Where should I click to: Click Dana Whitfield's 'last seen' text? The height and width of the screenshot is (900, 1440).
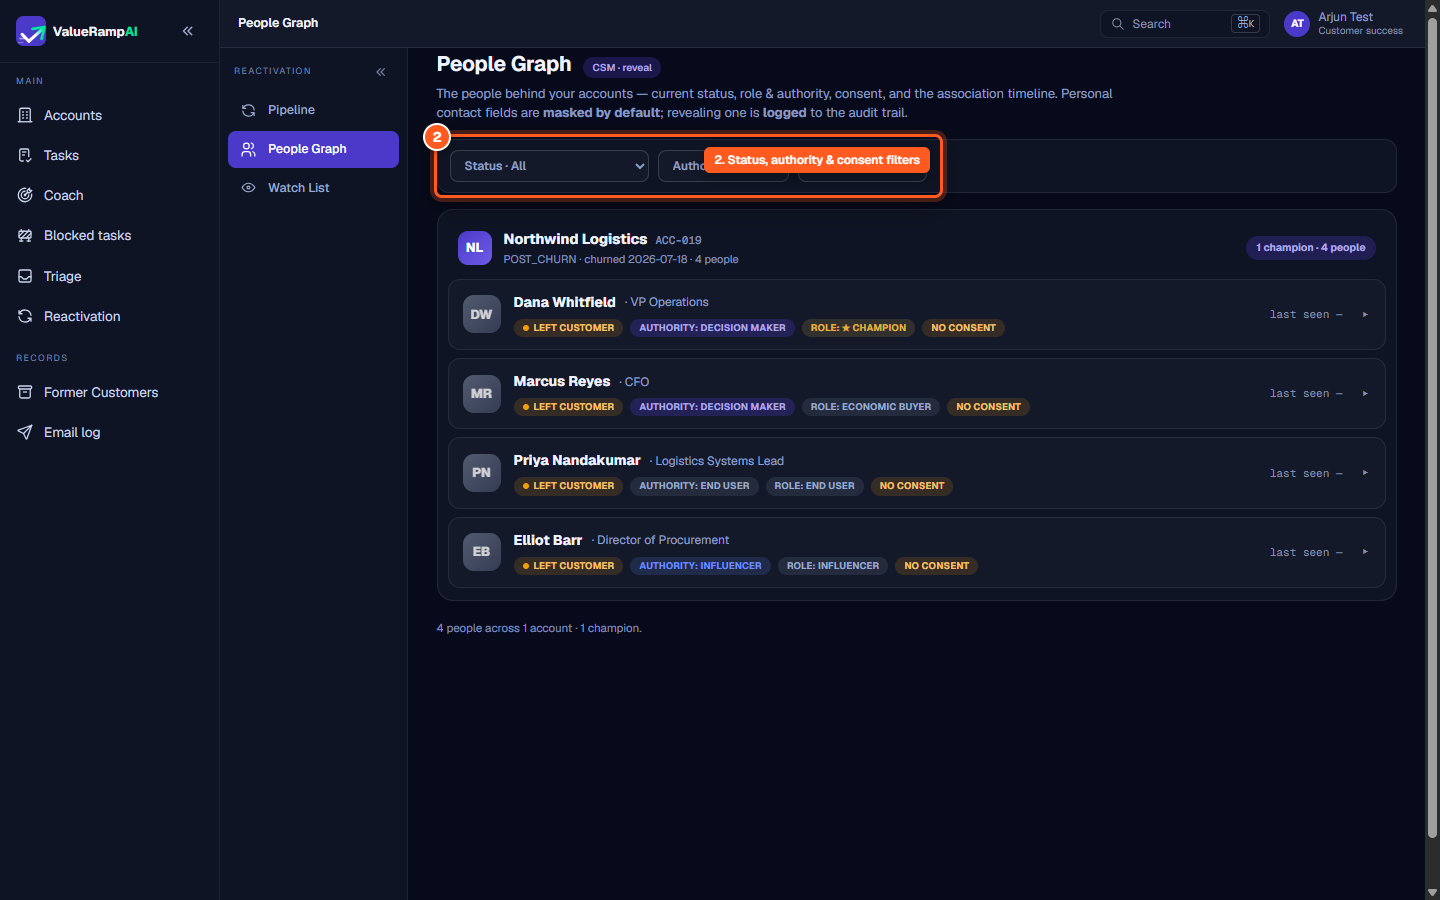click(x=1306, y=315)
